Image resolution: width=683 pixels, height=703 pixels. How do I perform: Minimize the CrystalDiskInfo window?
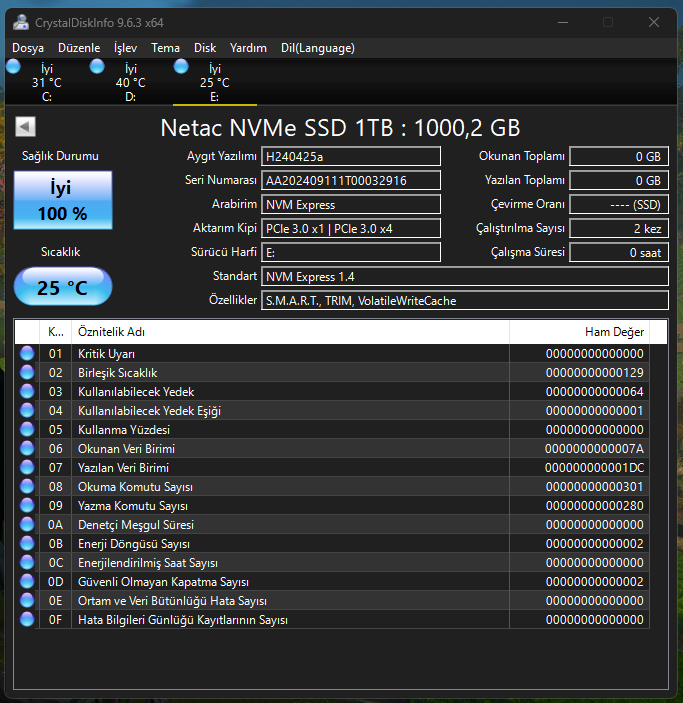pyautogui.click(x=563, y=22)
